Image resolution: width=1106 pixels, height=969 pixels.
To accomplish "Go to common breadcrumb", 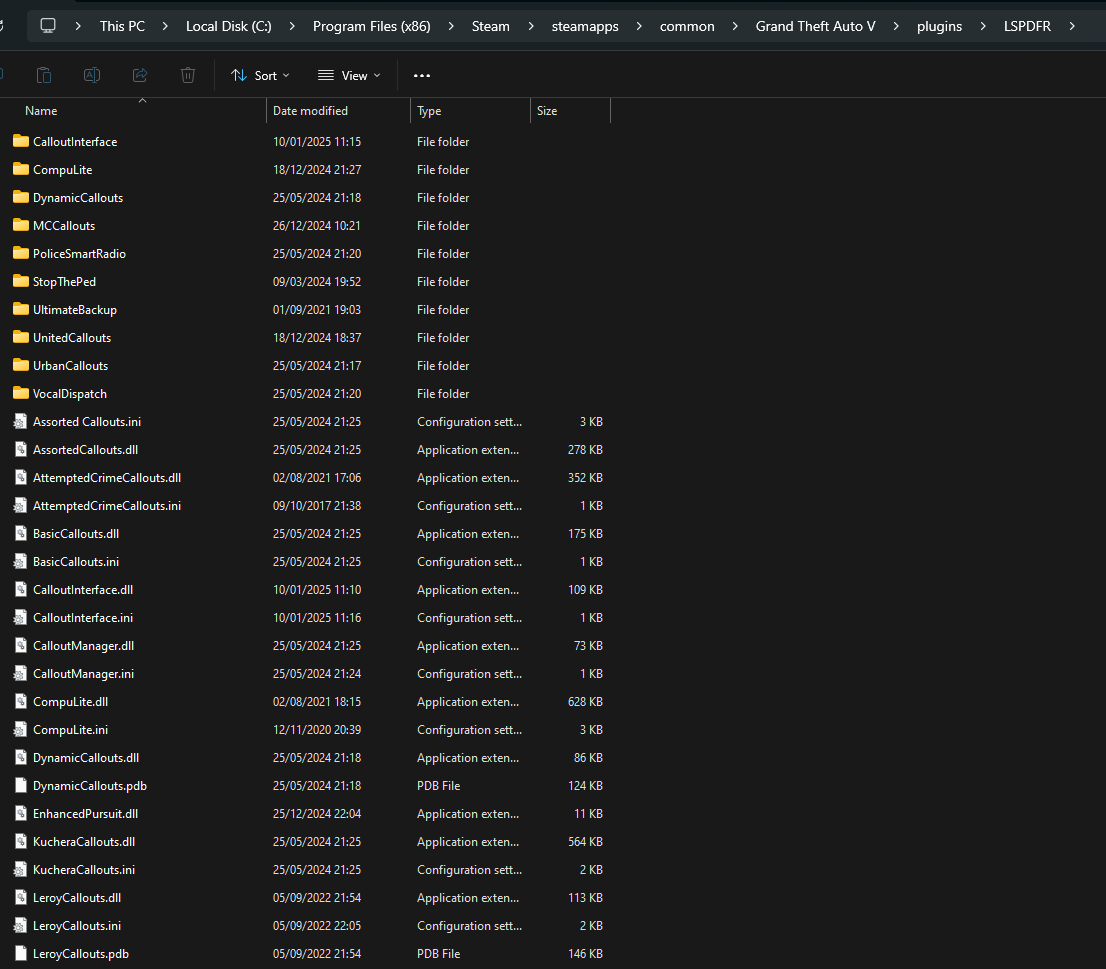I will pos(687,26).
